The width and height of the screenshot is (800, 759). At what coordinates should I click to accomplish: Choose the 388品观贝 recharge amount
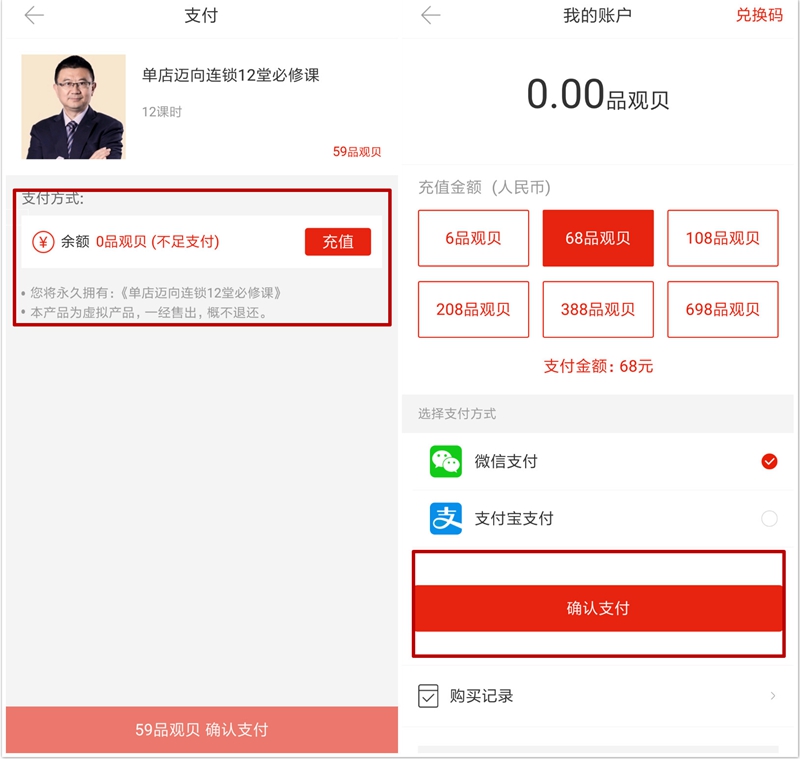[598, 310]
